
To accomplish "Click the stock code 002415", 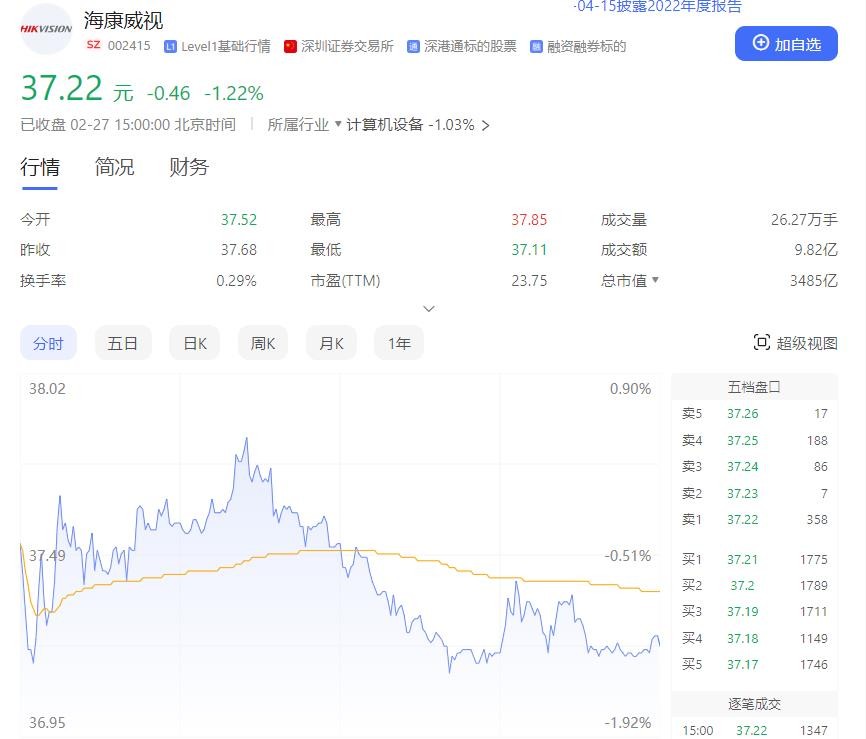I will pyautogui.click(x=129, y=46).
